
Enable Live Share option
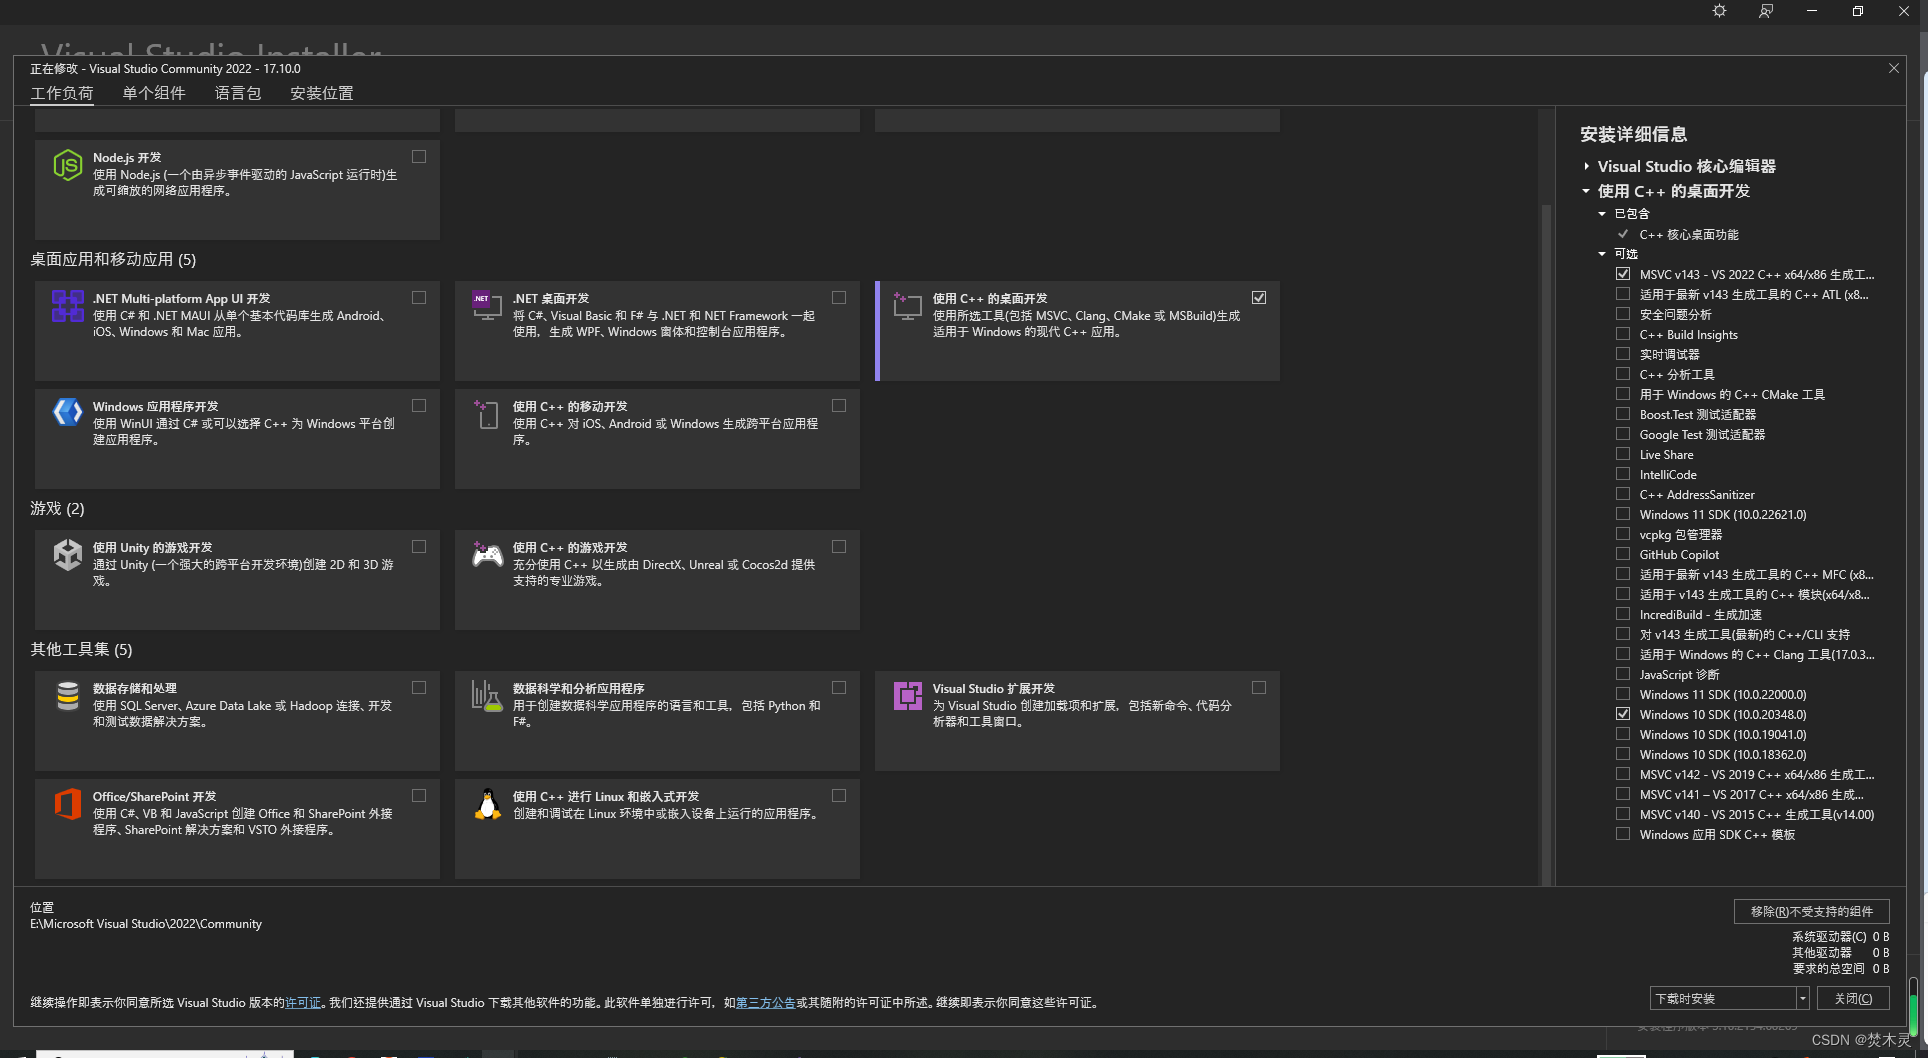[1623, 454]
